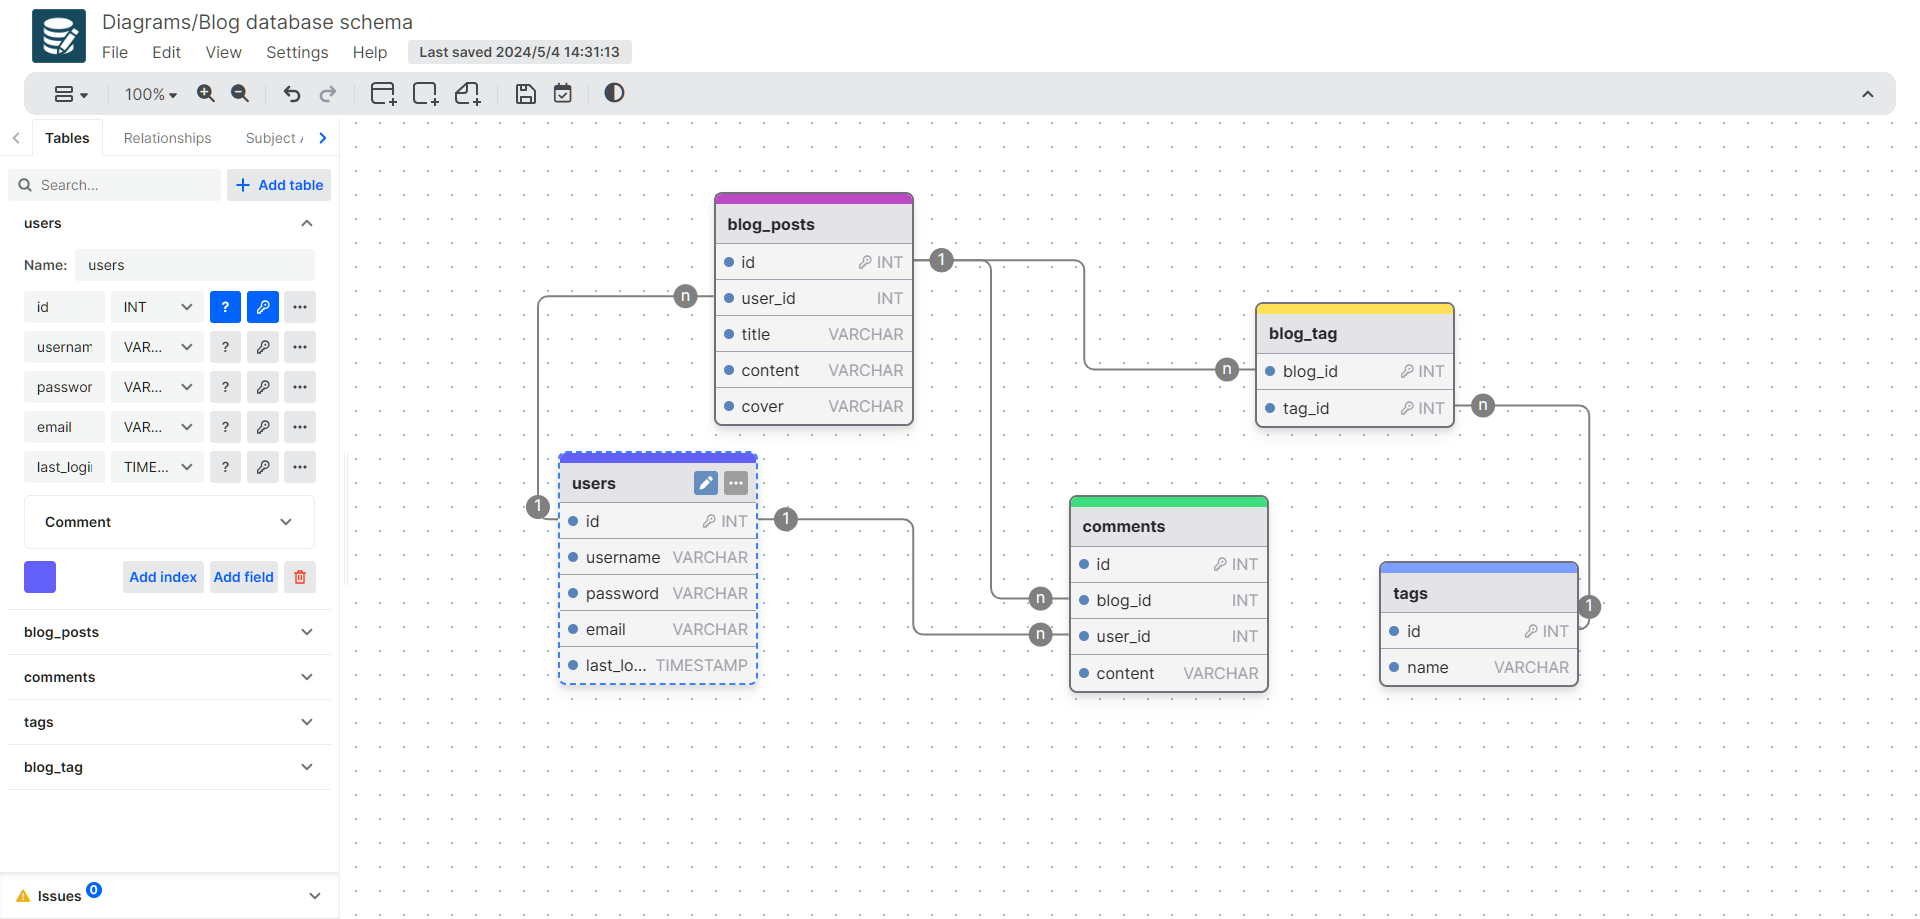The image size is (1920, 919).
Task: Toggle primary key on the username field
Action: [x=263, y=347]
